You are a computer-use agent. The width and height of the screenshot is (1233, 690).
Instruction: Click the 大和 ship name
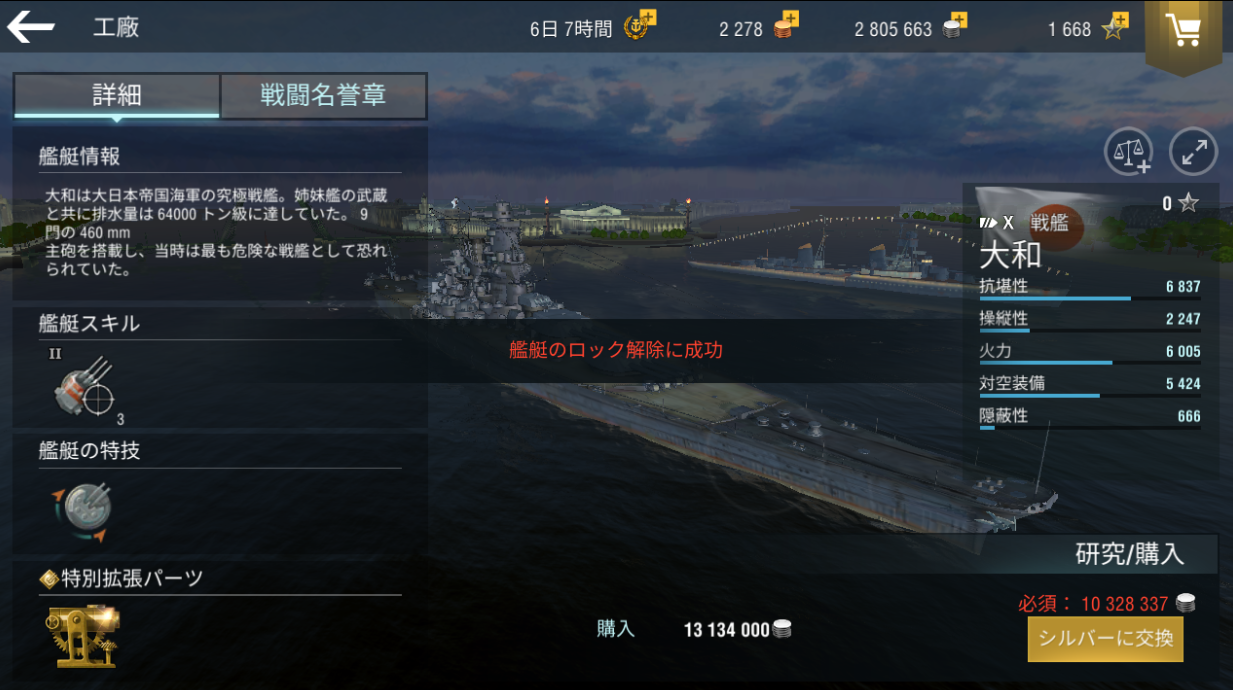(x=1011, y=255)
